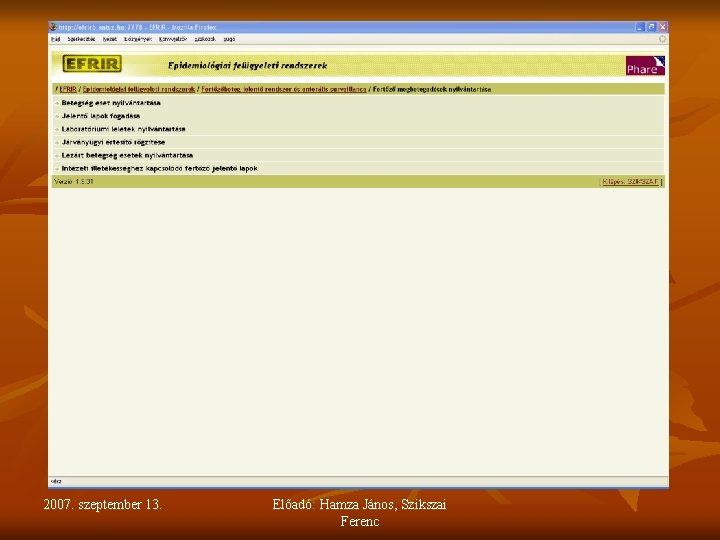Click the Fertőző megbetegedések nyilvántartása breadcrumb text
720x540 pixels.
pyautogui.click(x=432, y=89)
